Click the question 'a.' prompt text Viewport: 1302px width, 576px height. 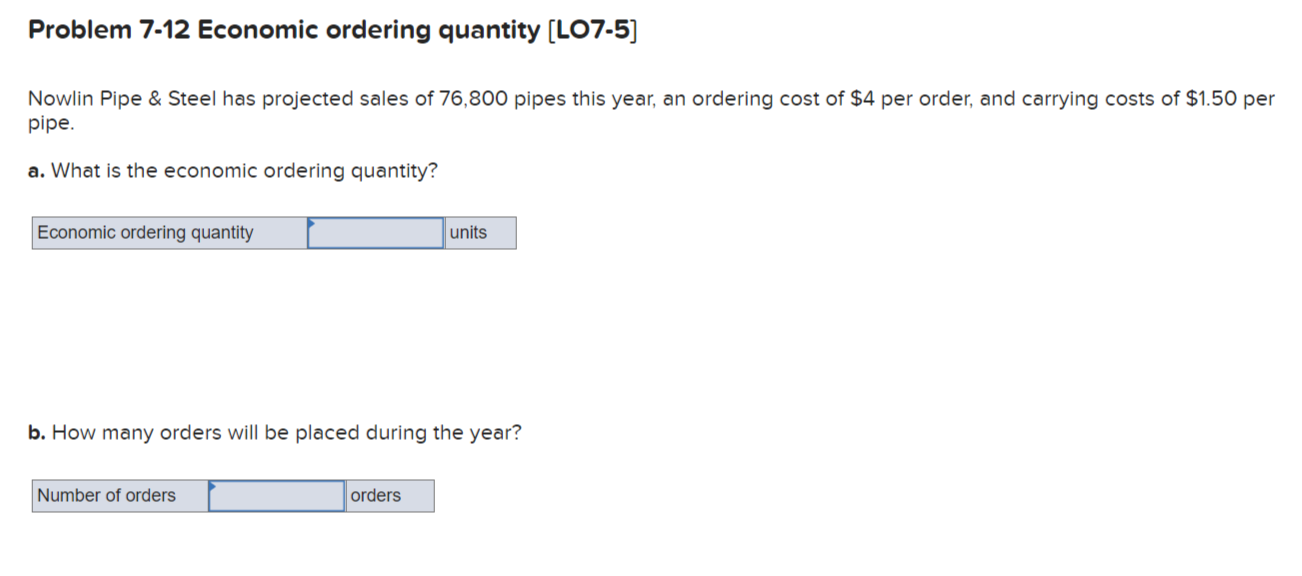pos(230,170)
